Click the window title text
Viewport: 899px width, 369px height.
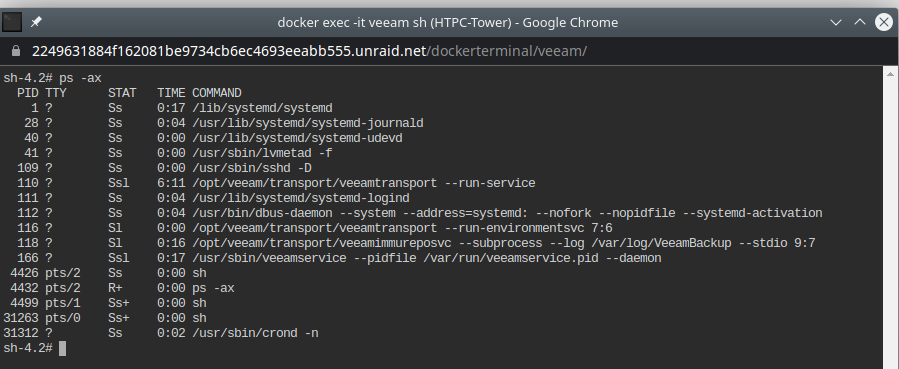pyautogui.click(x=448, y=22)
